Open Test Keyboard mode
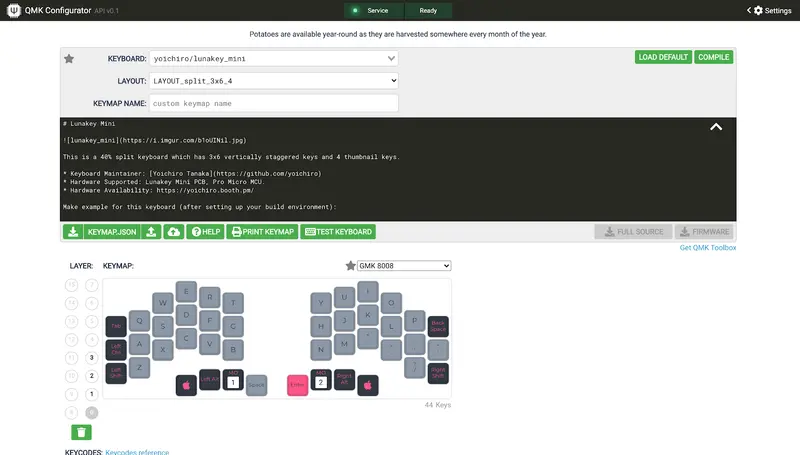This screenshot has height=455, width=800. (x=338, y=232)
